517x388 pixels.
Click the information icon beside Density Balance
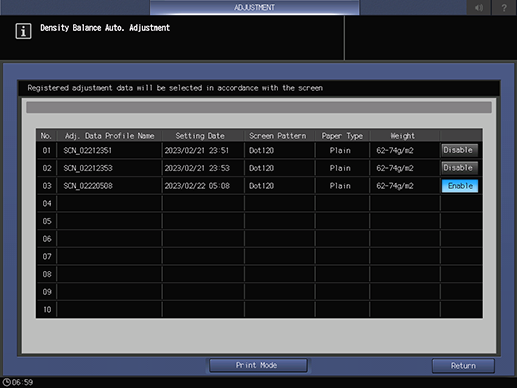click(x=23, y=31)
